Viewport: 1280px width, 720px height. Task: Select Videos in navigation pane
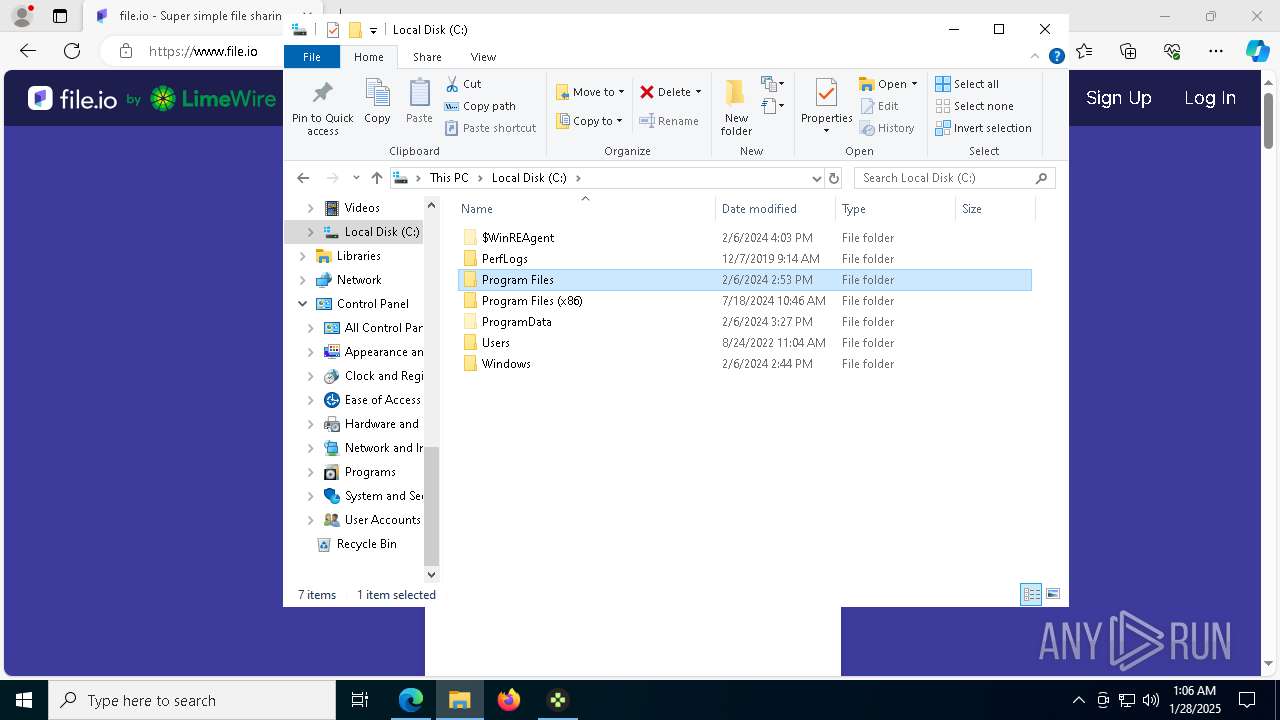pyautogui.click(x=362, y=208)
